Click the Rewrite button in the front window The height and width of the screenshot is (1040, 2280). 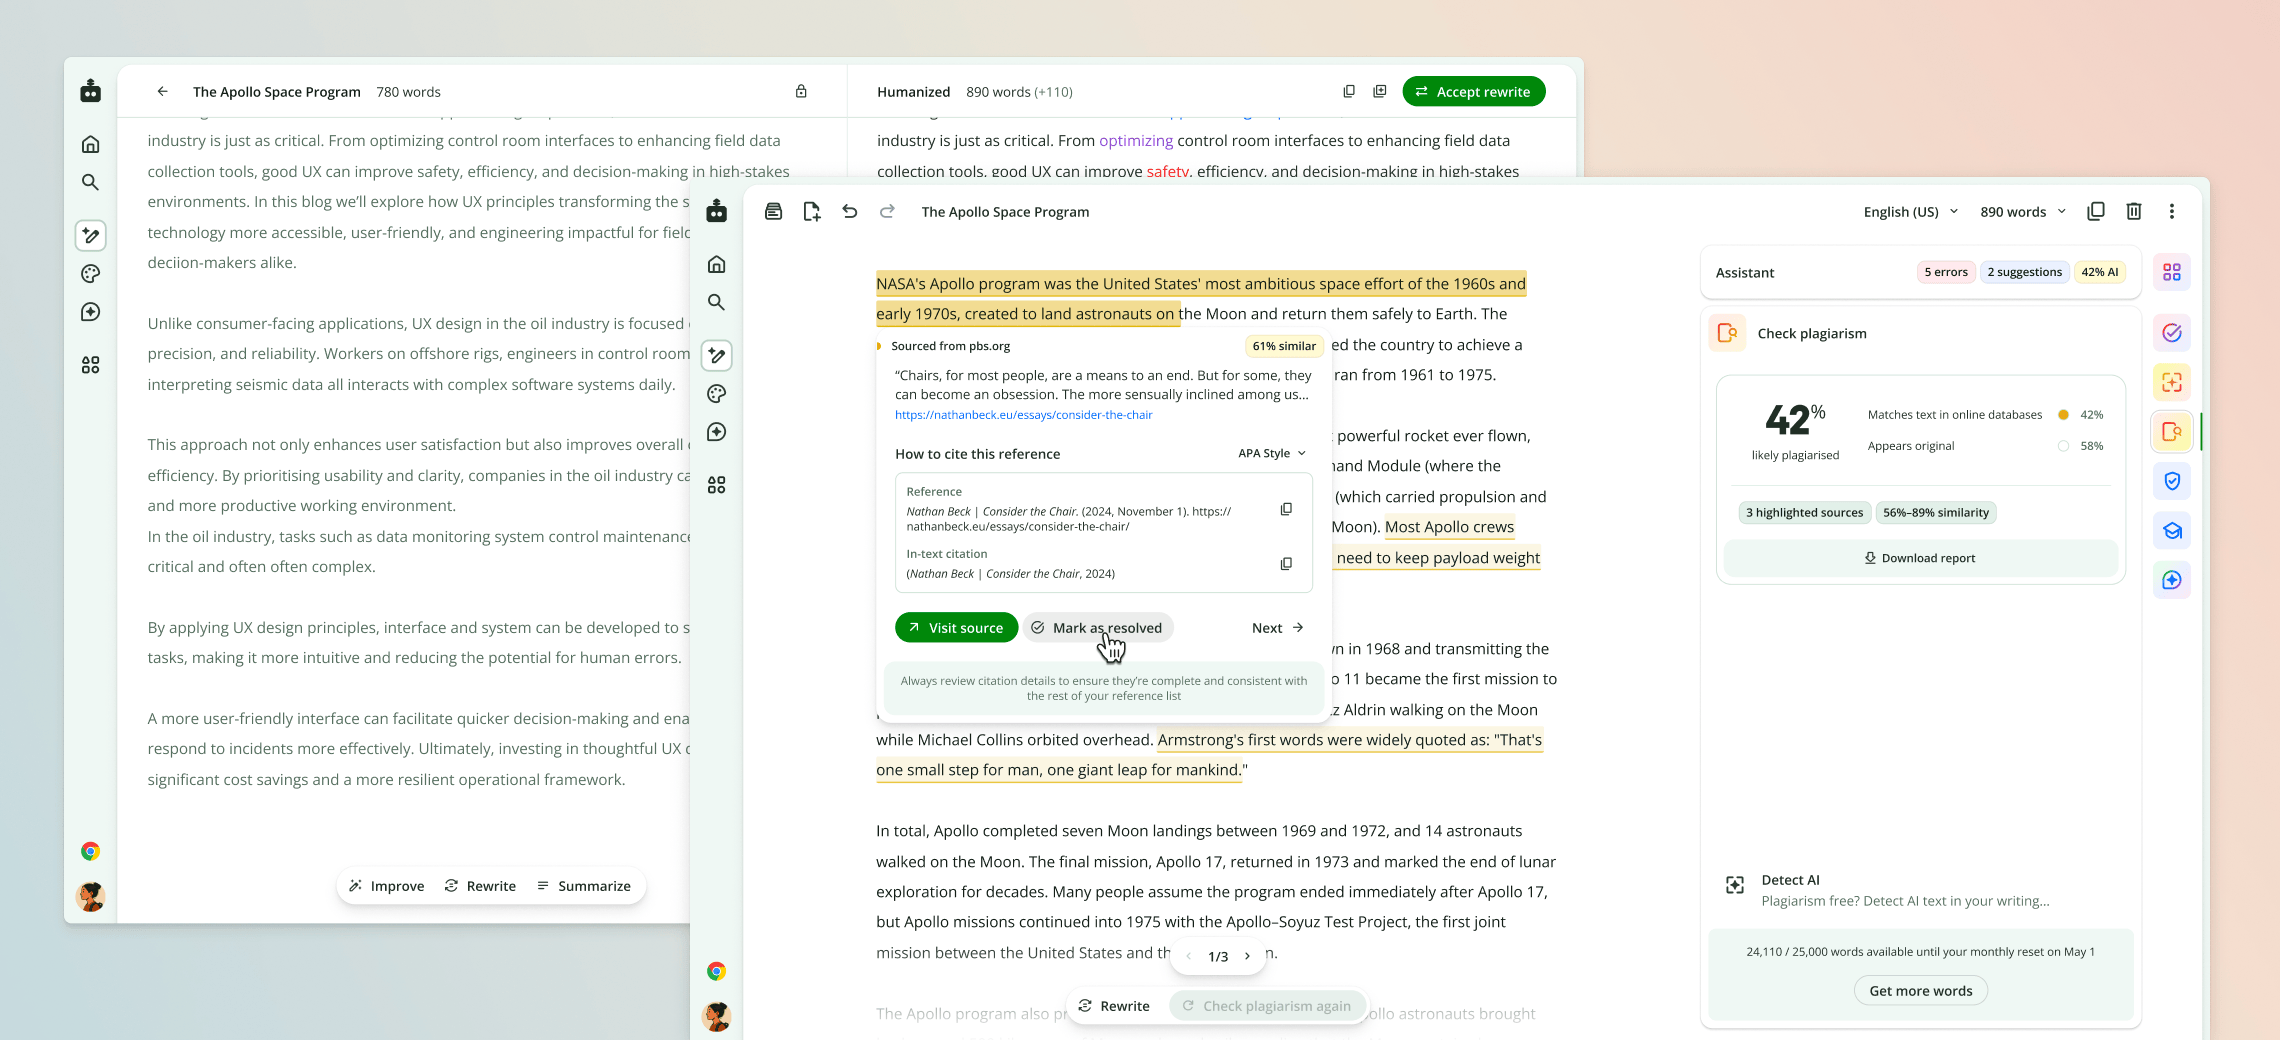click(x=1114, y=1006)
